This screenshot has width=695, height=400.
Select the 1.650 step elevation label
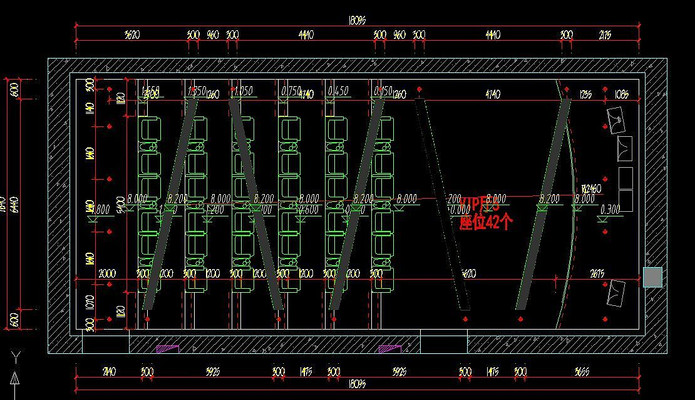coord(196,91)
